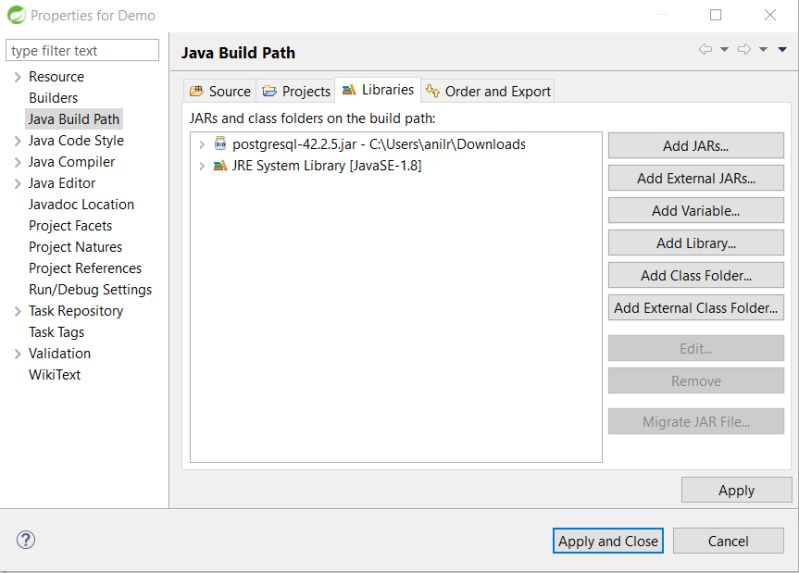Select Builders in the properties tree
Image resolution: width=799 pixels, height=573 pixels.
[54, 98]
